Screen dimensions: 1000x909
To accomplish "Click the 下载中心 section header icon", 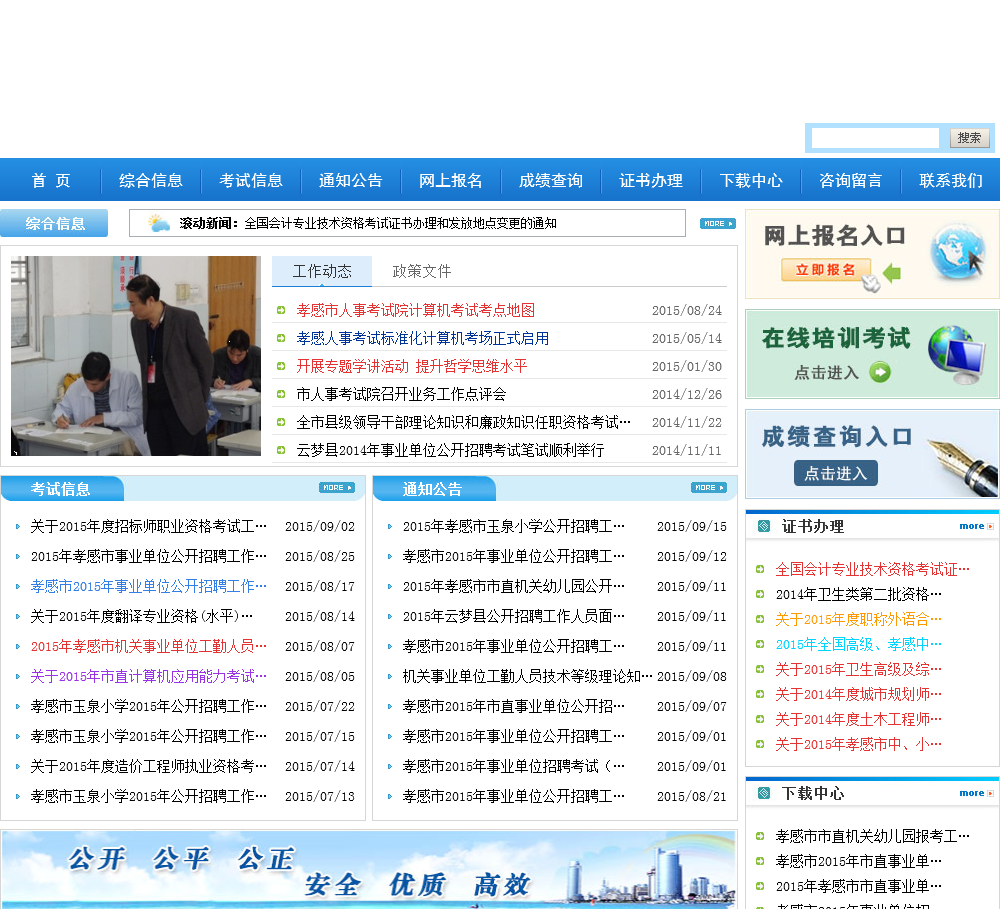I will [x=764, y=793].
